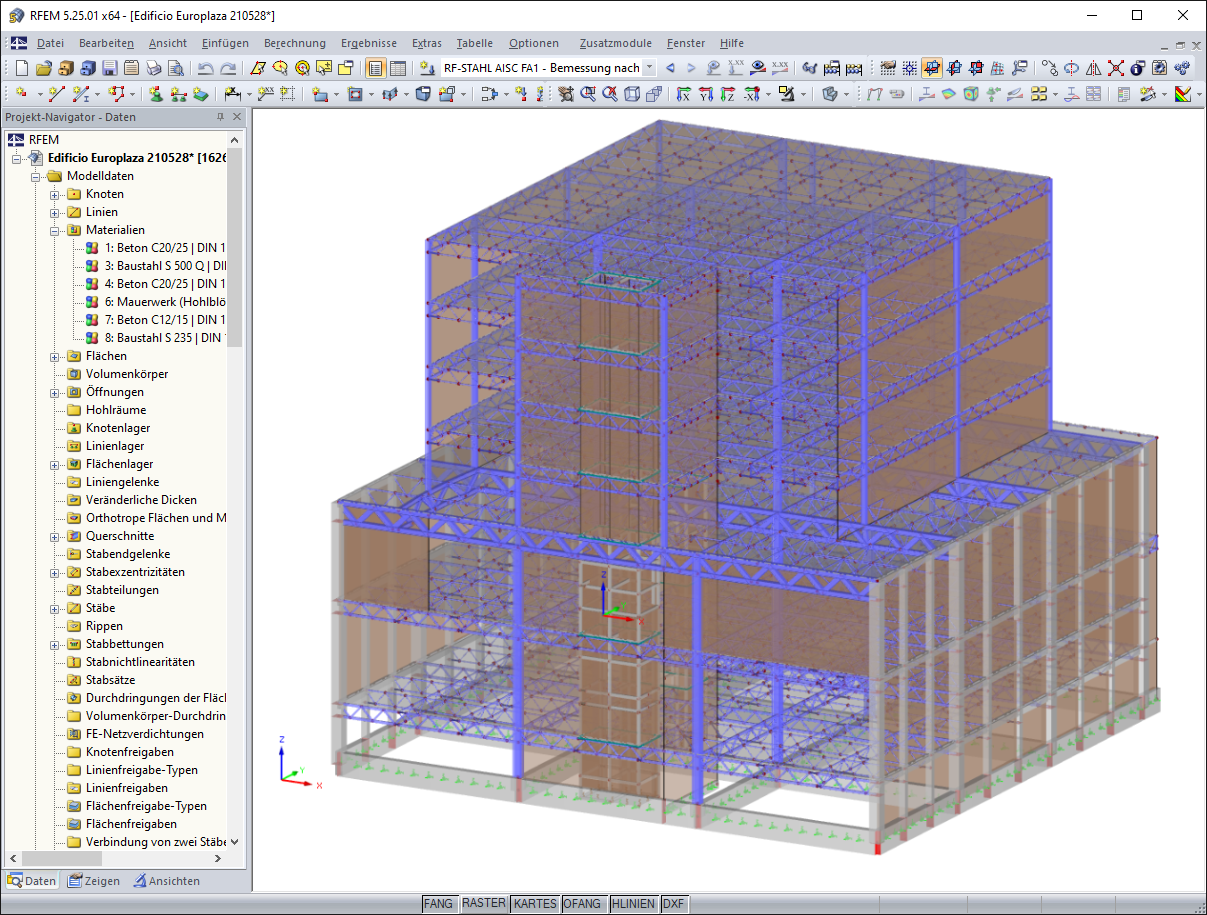Click the rainbow panel colors icon
This screenshot has height=915, width=1207.
[x=1182, y=96]
